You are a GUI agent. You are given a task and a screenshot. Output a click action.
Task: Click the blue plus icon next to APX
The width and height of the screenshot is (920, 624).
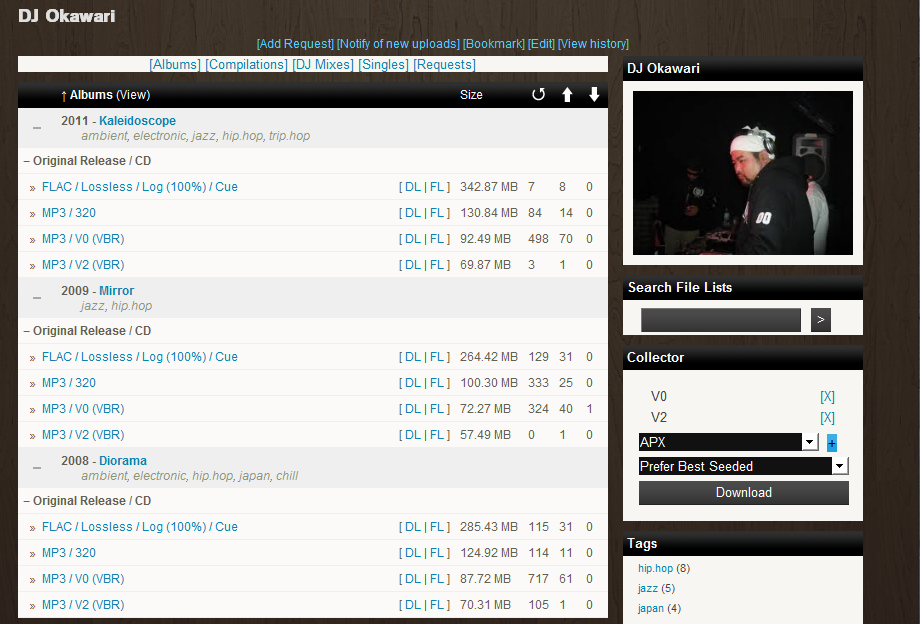pyautogui.click(x=832, y=443)
